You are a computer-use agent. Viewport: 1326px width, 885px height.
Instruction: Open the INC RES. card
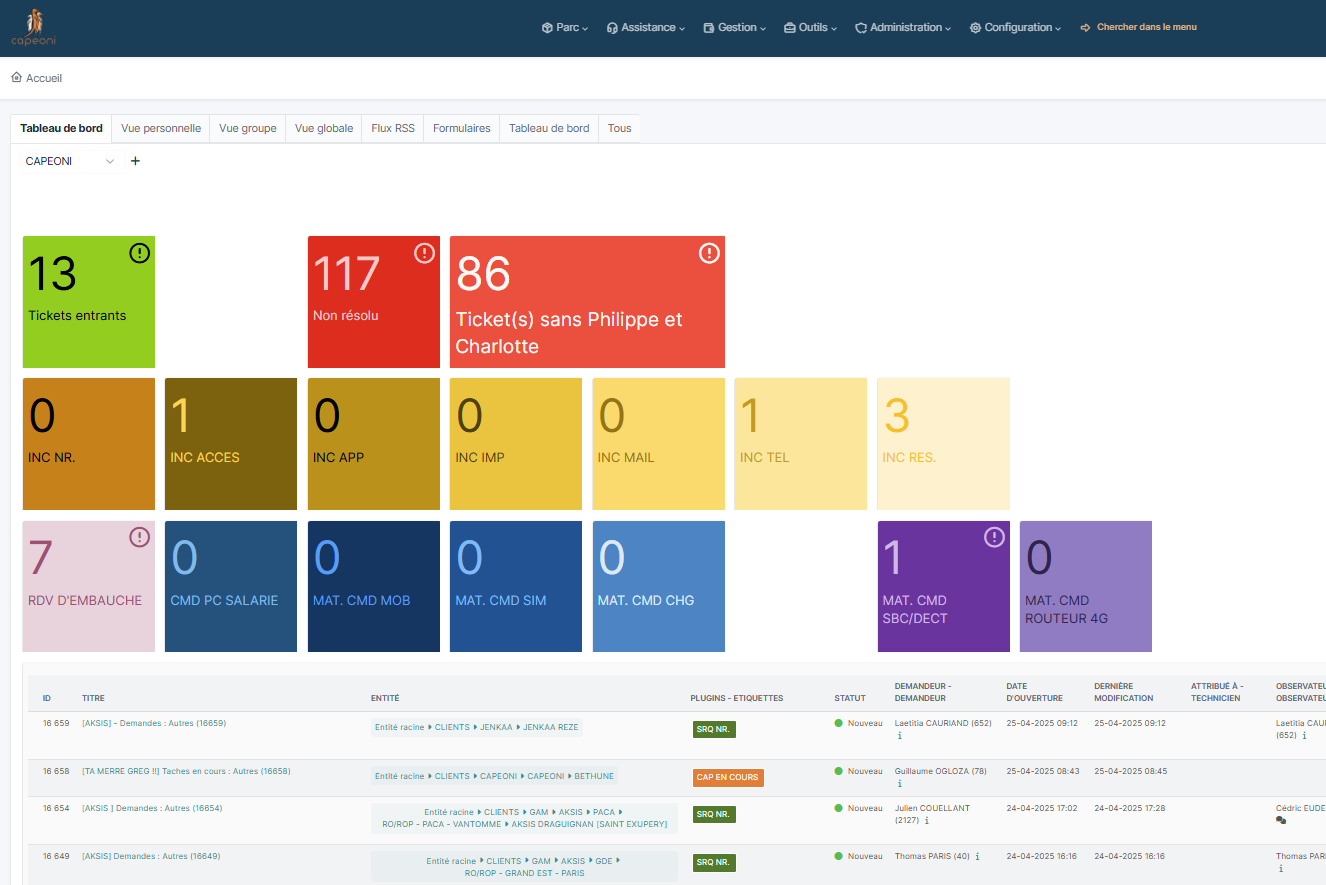pos(944,444)
